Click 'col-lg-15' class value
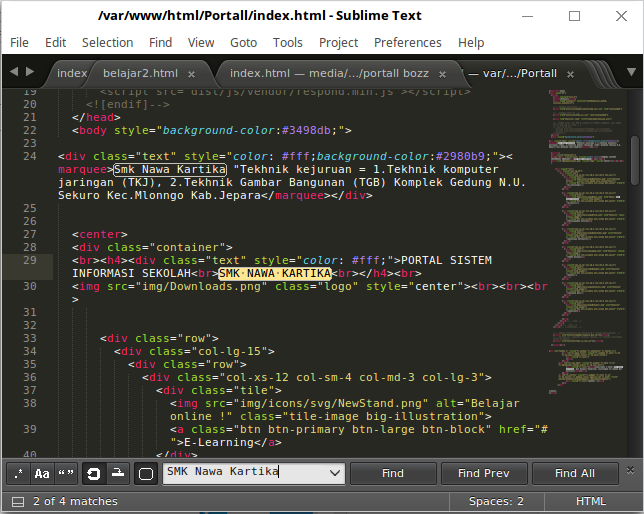Screen dimensions: 644x514 pos(229,351)
